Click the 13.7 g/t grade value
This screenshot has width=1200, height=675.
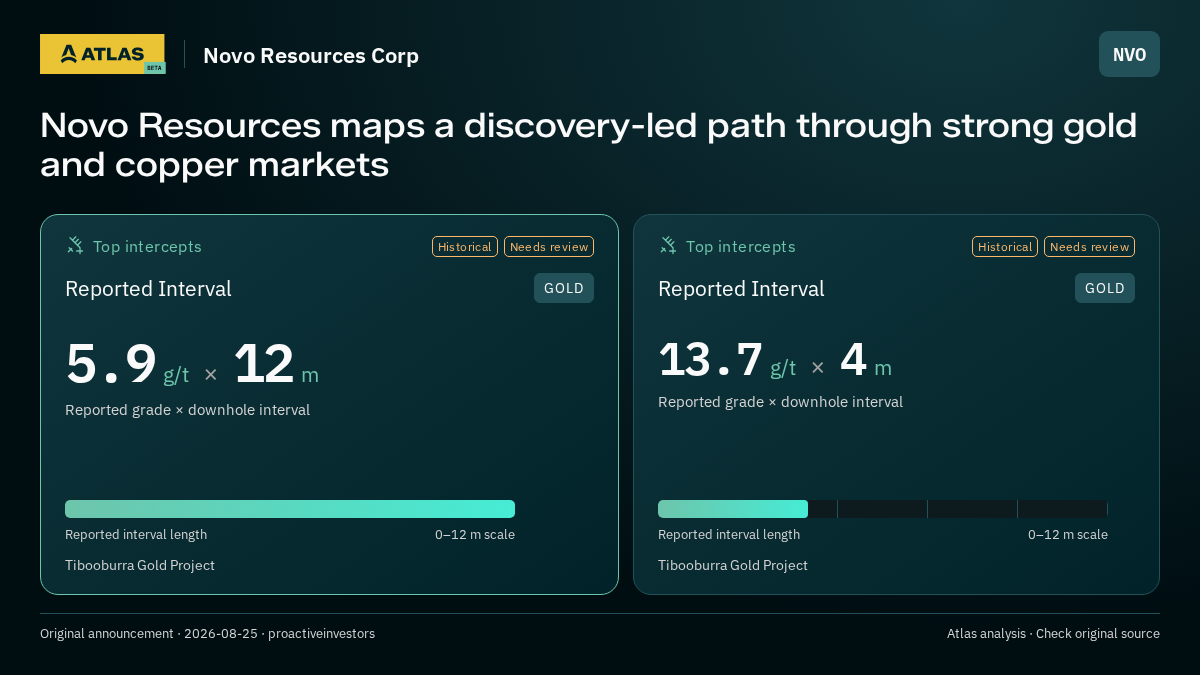727,360
